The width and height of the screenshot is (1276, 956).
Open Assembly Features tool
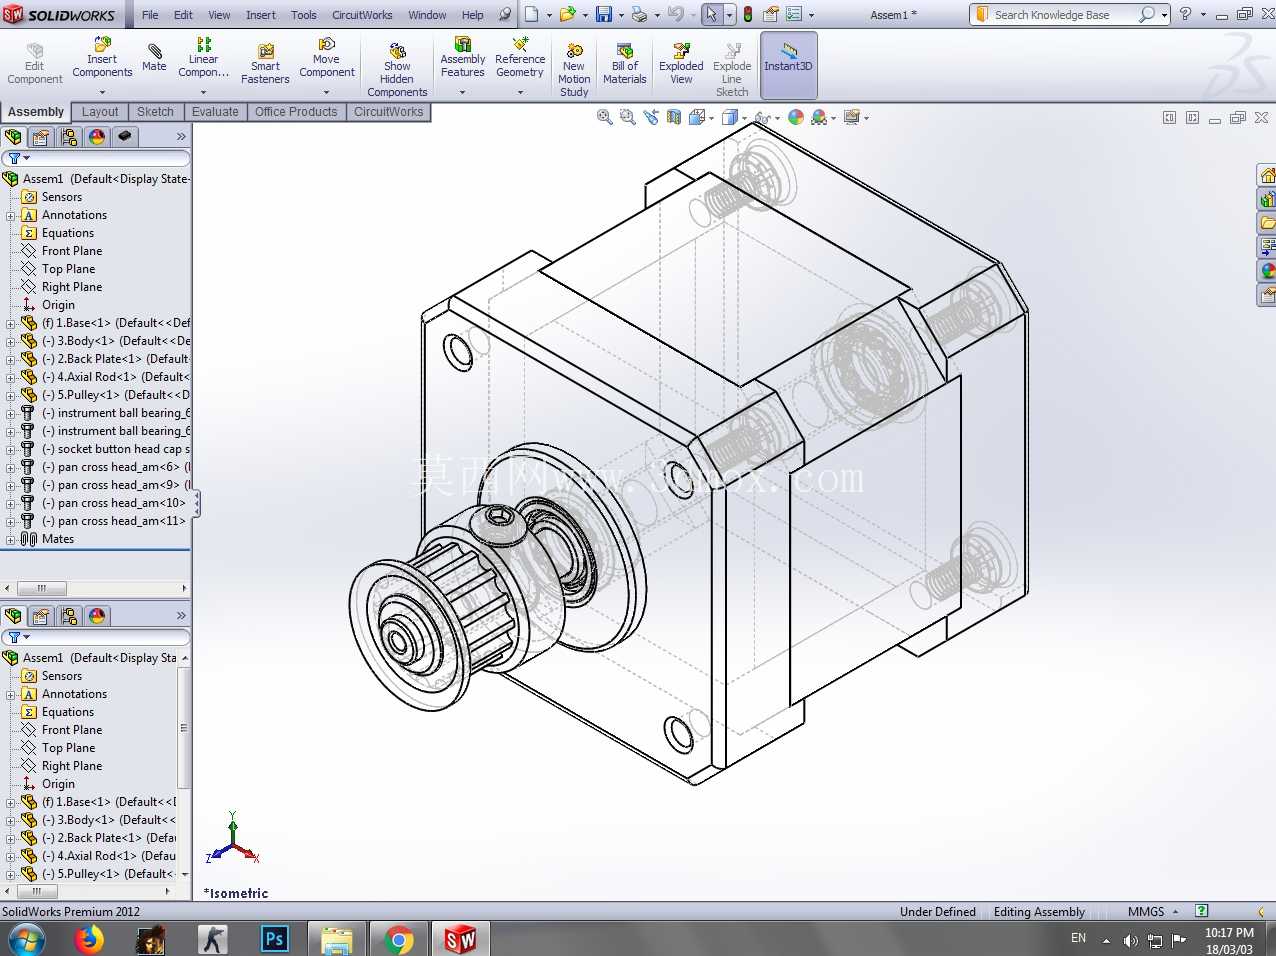point(462,58)
